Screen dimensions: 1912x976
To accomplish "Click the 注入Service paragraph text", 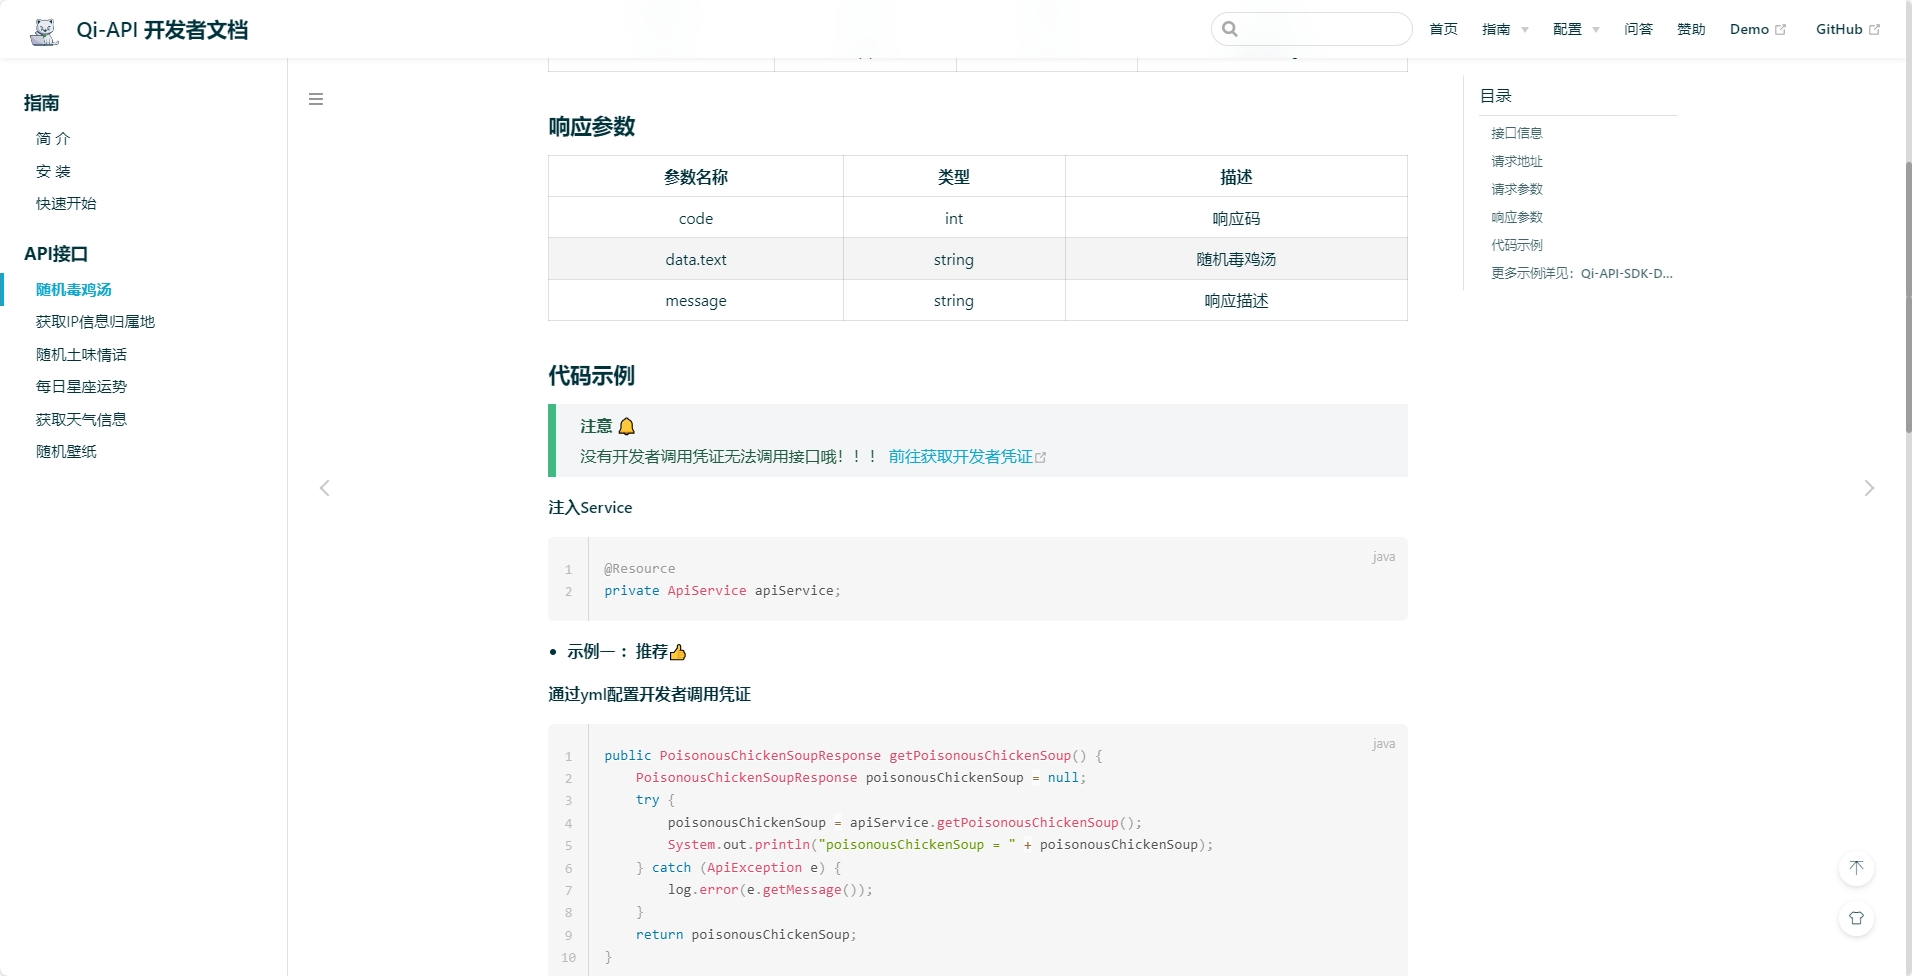I will [x=590, y=507].
